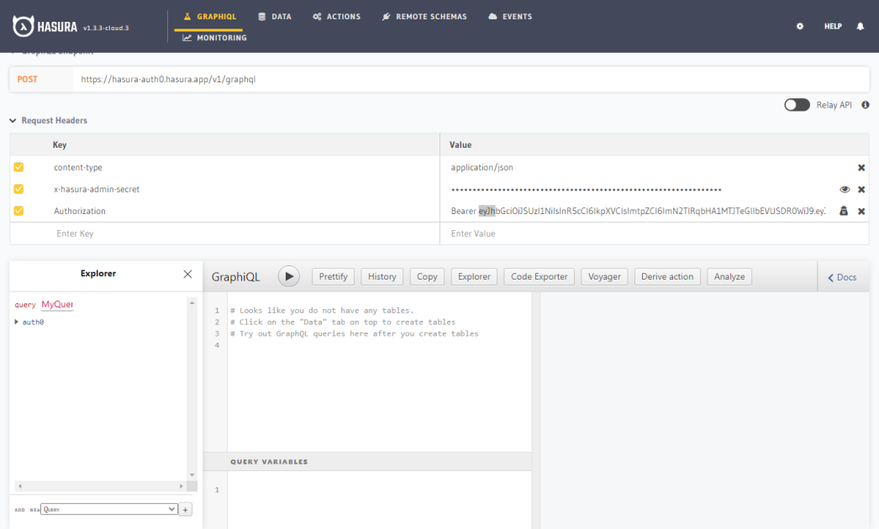Click the application/json header value

click(x=482, y=168)
